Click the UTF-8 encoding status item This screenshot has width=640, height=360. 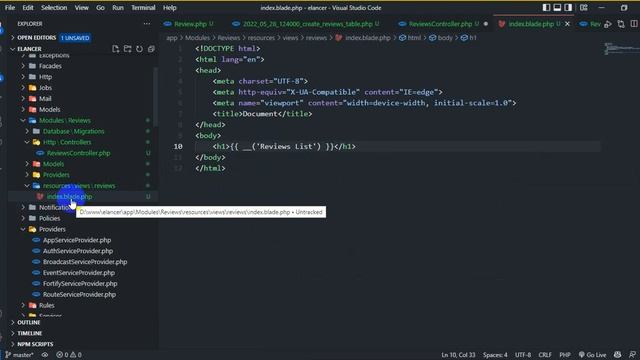pyautogui.click(x=523, y=355)
